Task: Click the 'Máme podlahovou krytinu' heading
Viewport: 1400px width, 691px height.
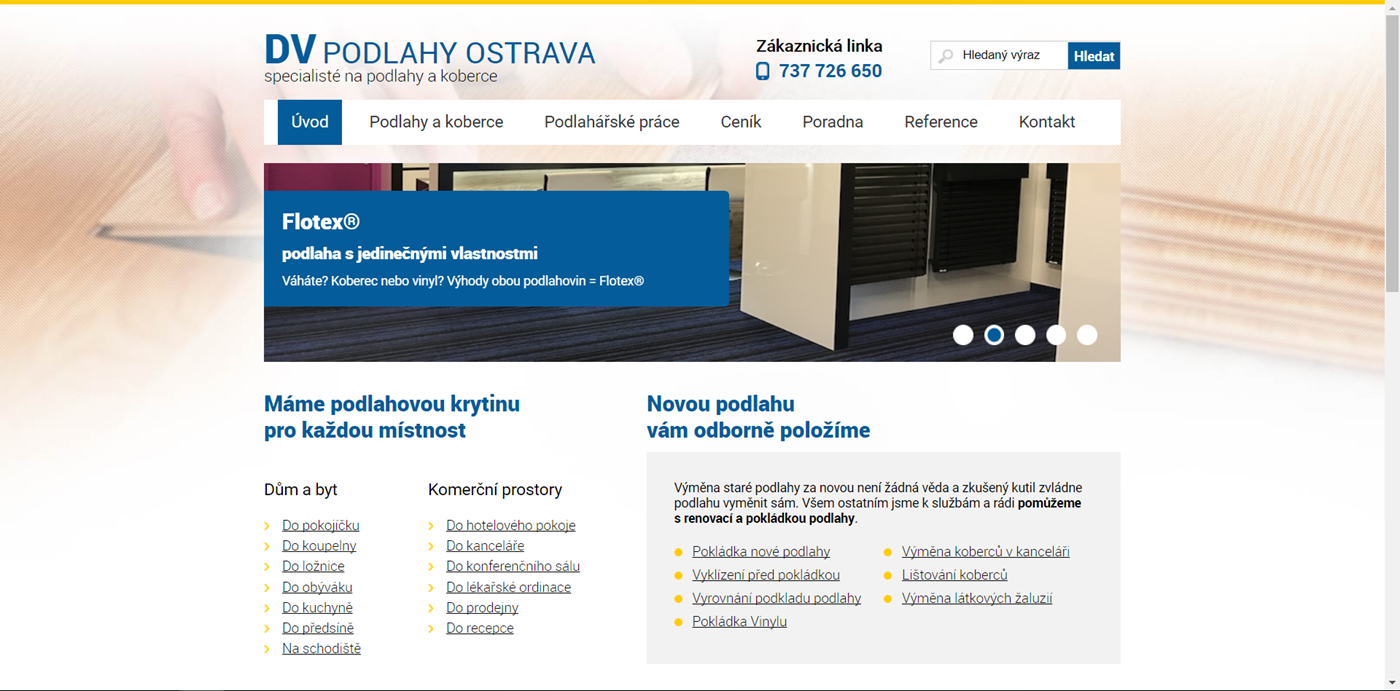Action: click(392, 417)
